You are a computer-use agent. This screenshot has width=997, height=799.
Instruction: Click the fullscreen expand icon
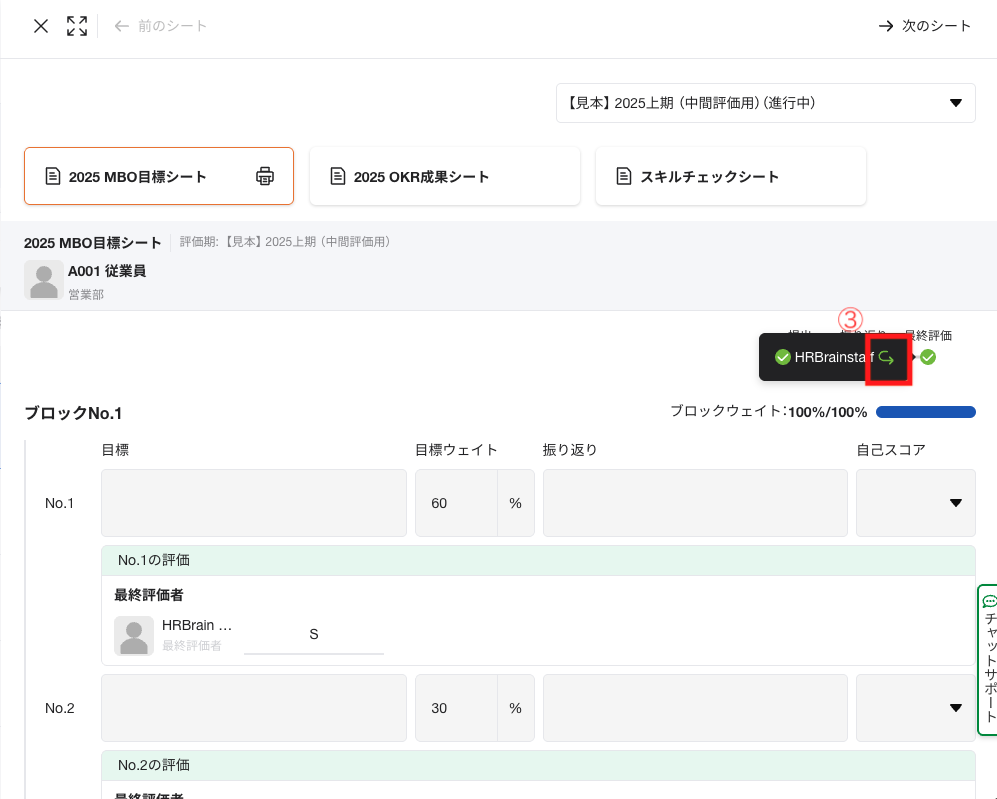click(77, 26)
